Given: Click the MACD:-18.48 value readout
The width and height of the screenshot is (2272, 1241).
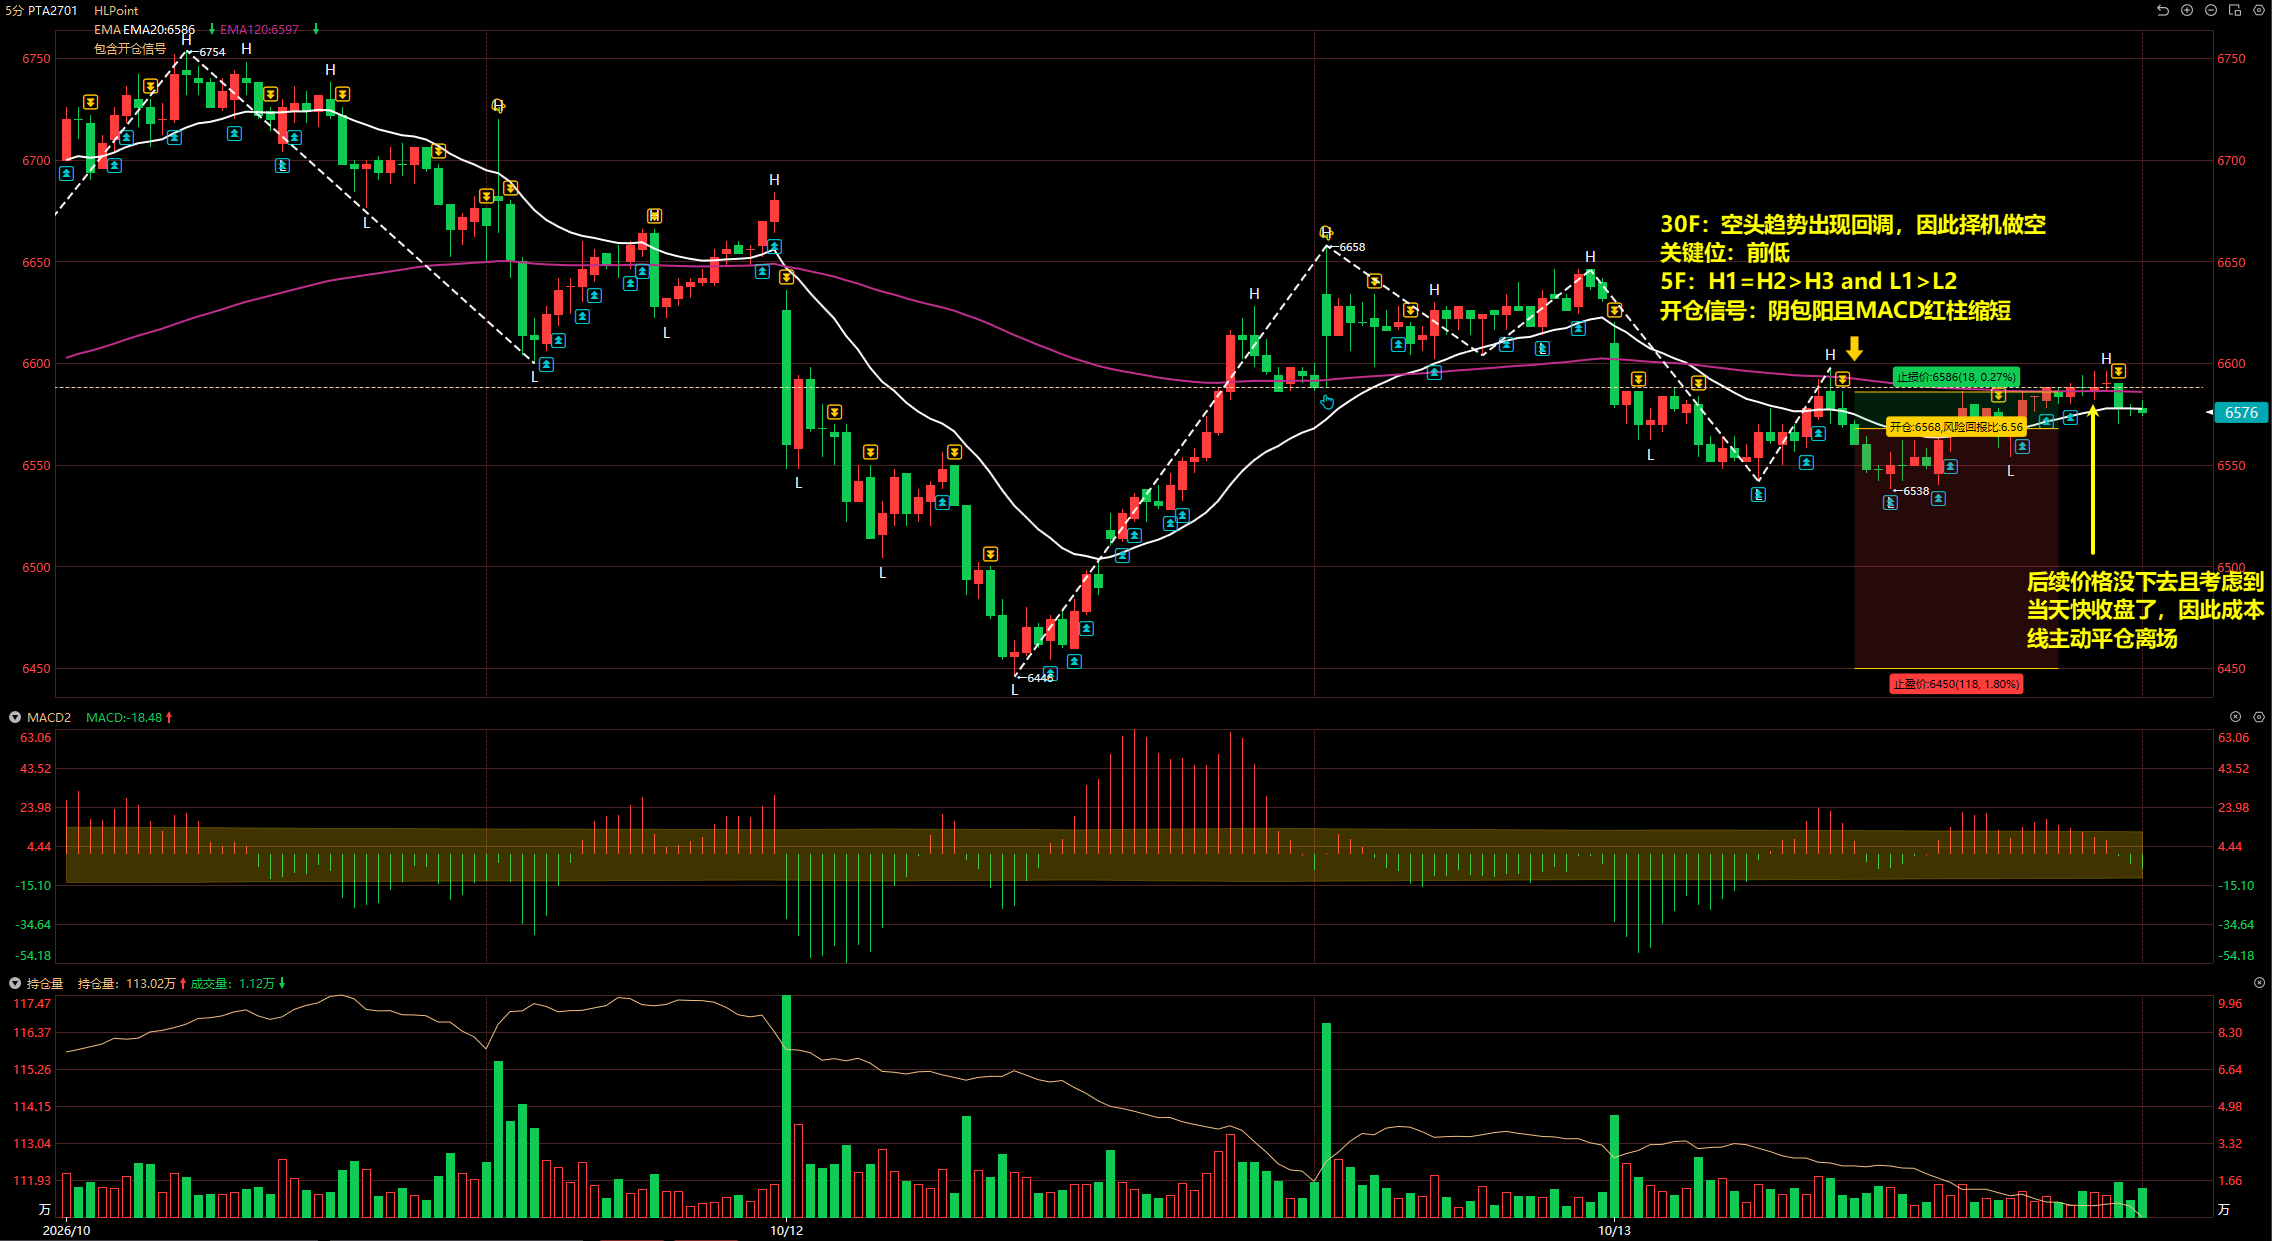Looking at the screenshot, I should [124, 717].
